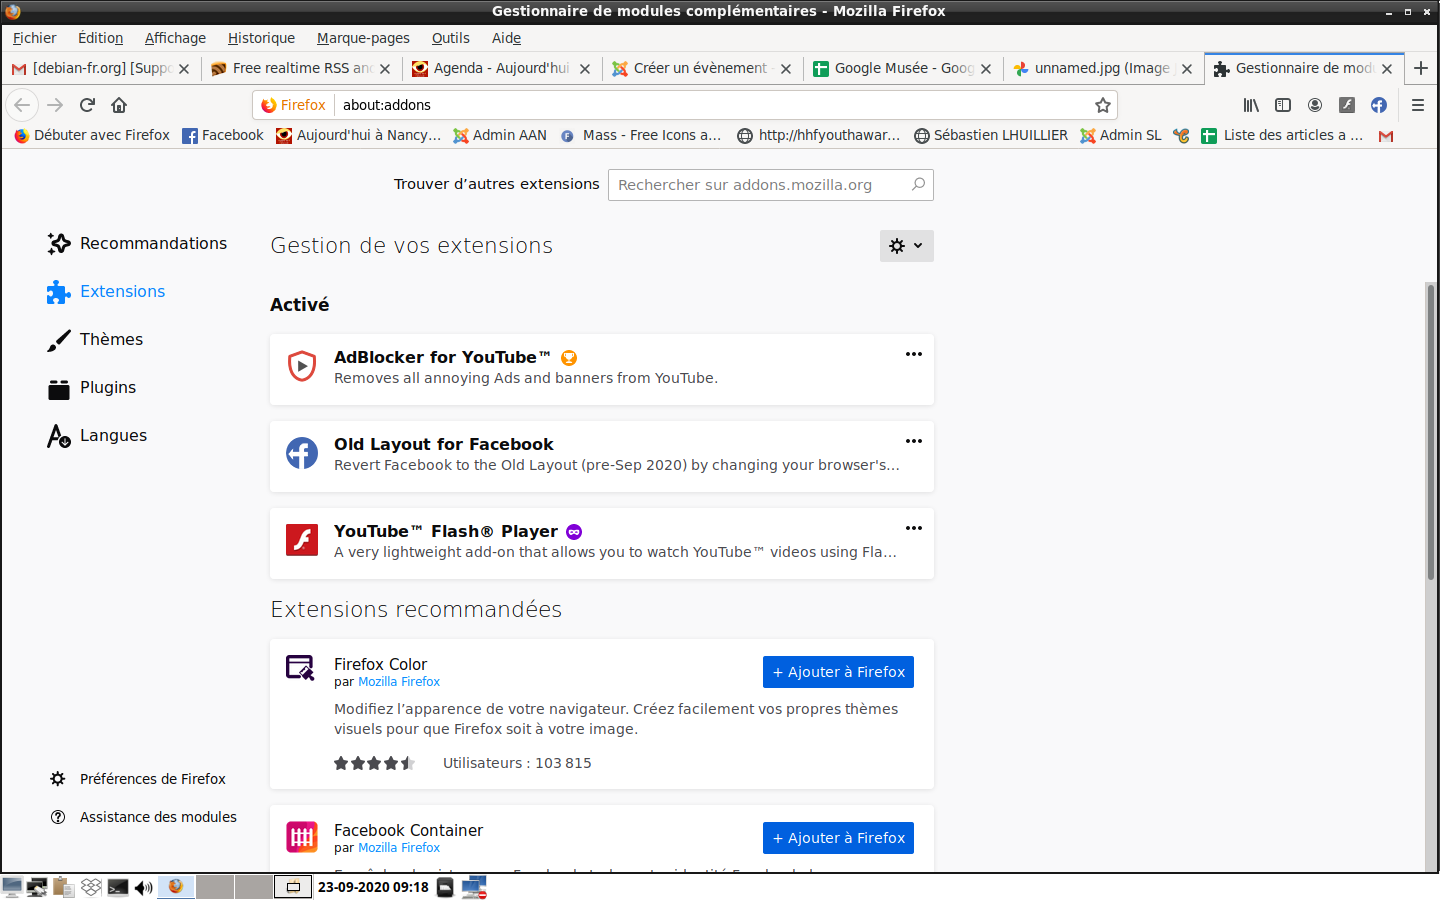Open the Firefox Account icon
Viewport: 1440px width, 900px height.
point(1315,105)
